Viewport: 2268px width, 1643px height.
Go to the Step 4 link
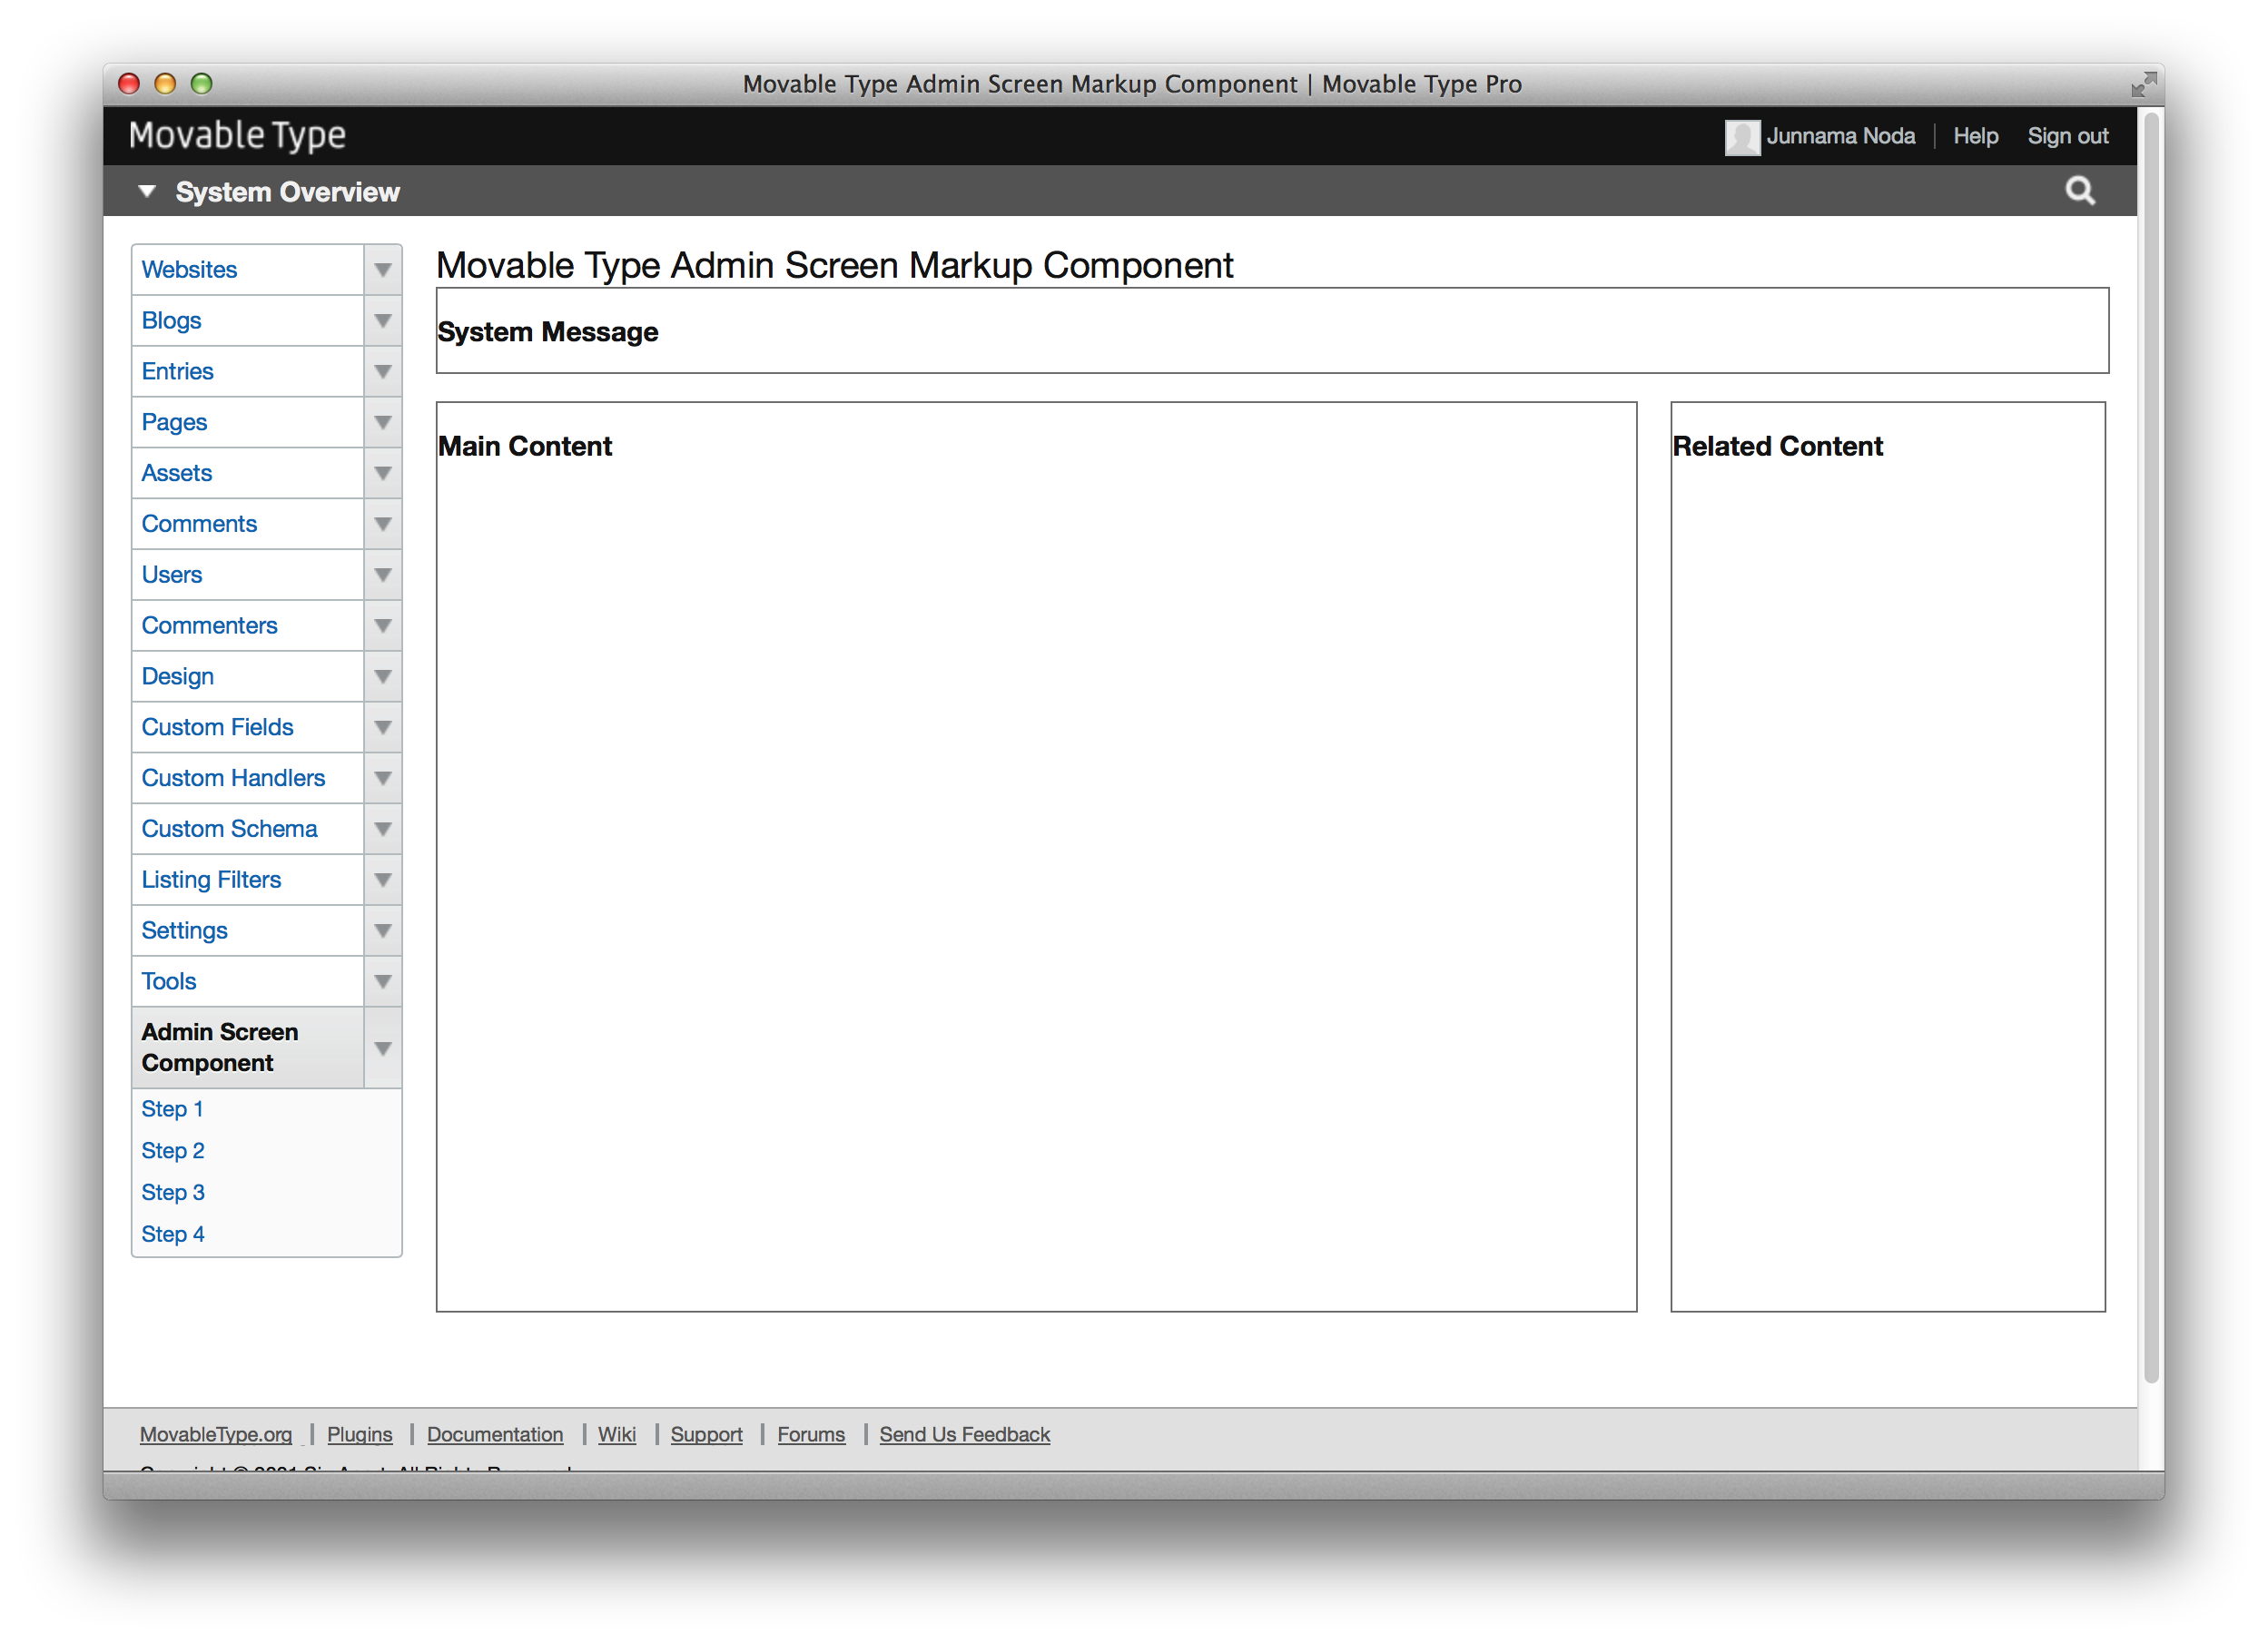click(172, 1237)
